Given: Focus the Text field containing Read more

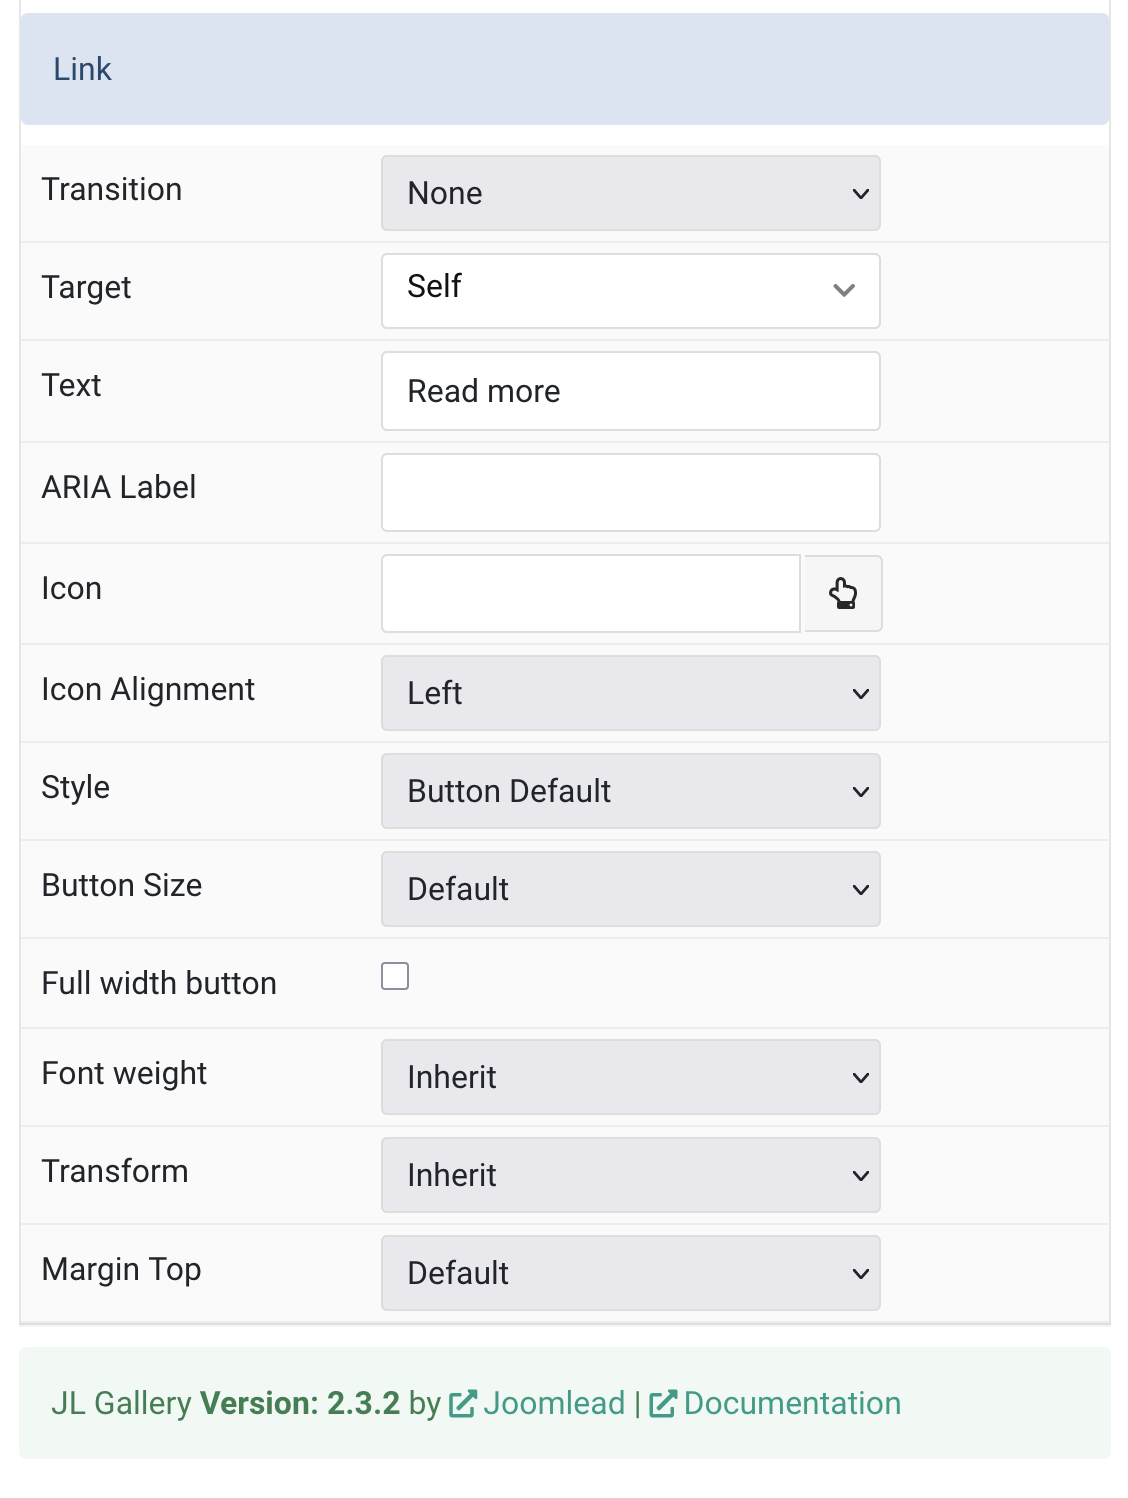Looking at the screenshot, I should click(631, 391).
